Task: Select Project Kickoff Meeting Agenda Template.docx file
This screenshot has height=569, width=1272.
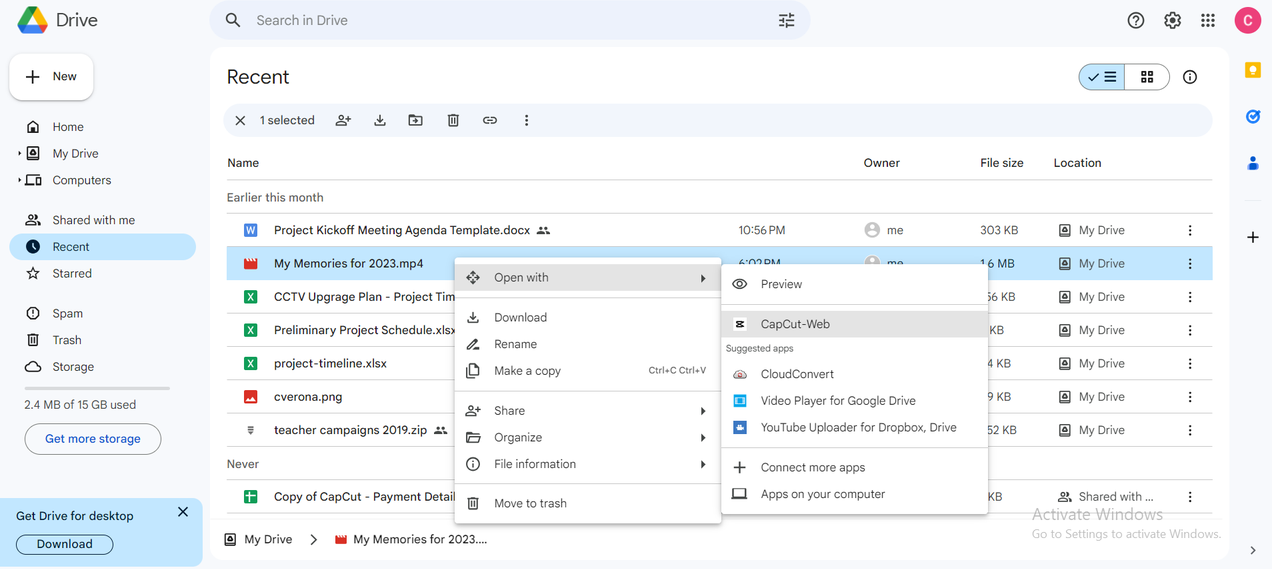Action: pos(402,230)
